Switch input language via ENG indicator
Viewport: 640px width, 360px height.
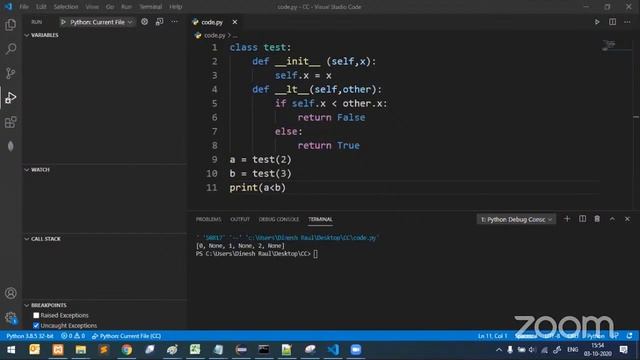point(572,350)
